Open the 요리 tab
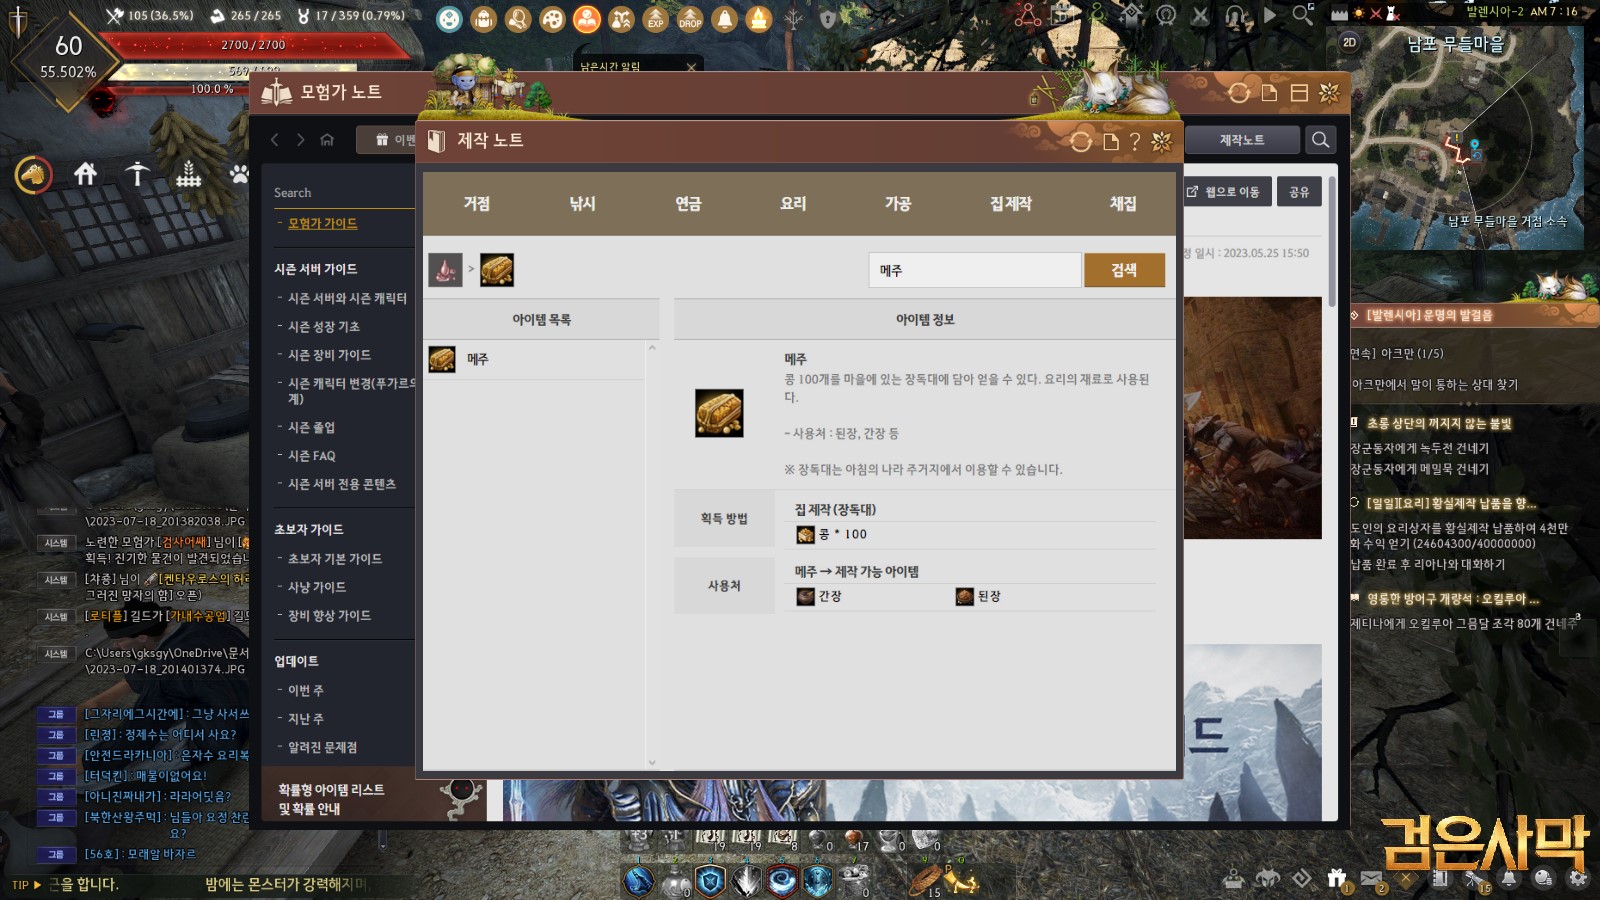1600x900 pixels. 793,203
